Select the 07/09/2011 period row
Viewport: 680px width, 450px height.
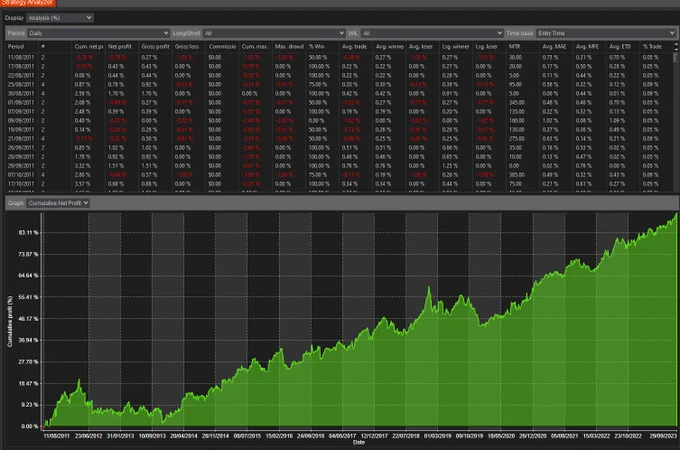[x=339, y=111]
